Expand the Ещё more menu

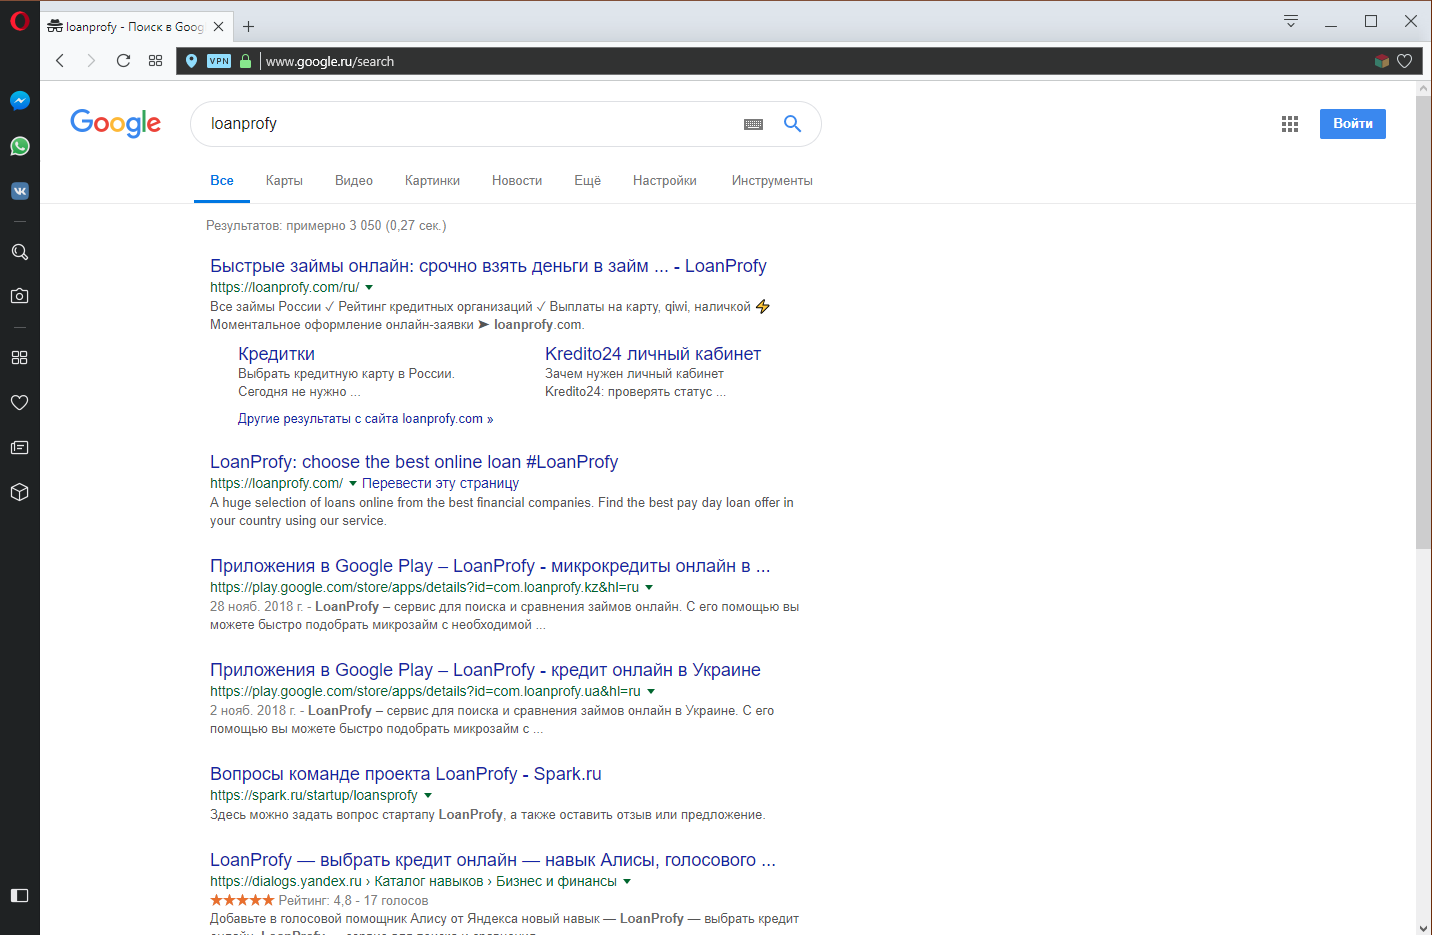pyautogui.click(x=587, y=181)
